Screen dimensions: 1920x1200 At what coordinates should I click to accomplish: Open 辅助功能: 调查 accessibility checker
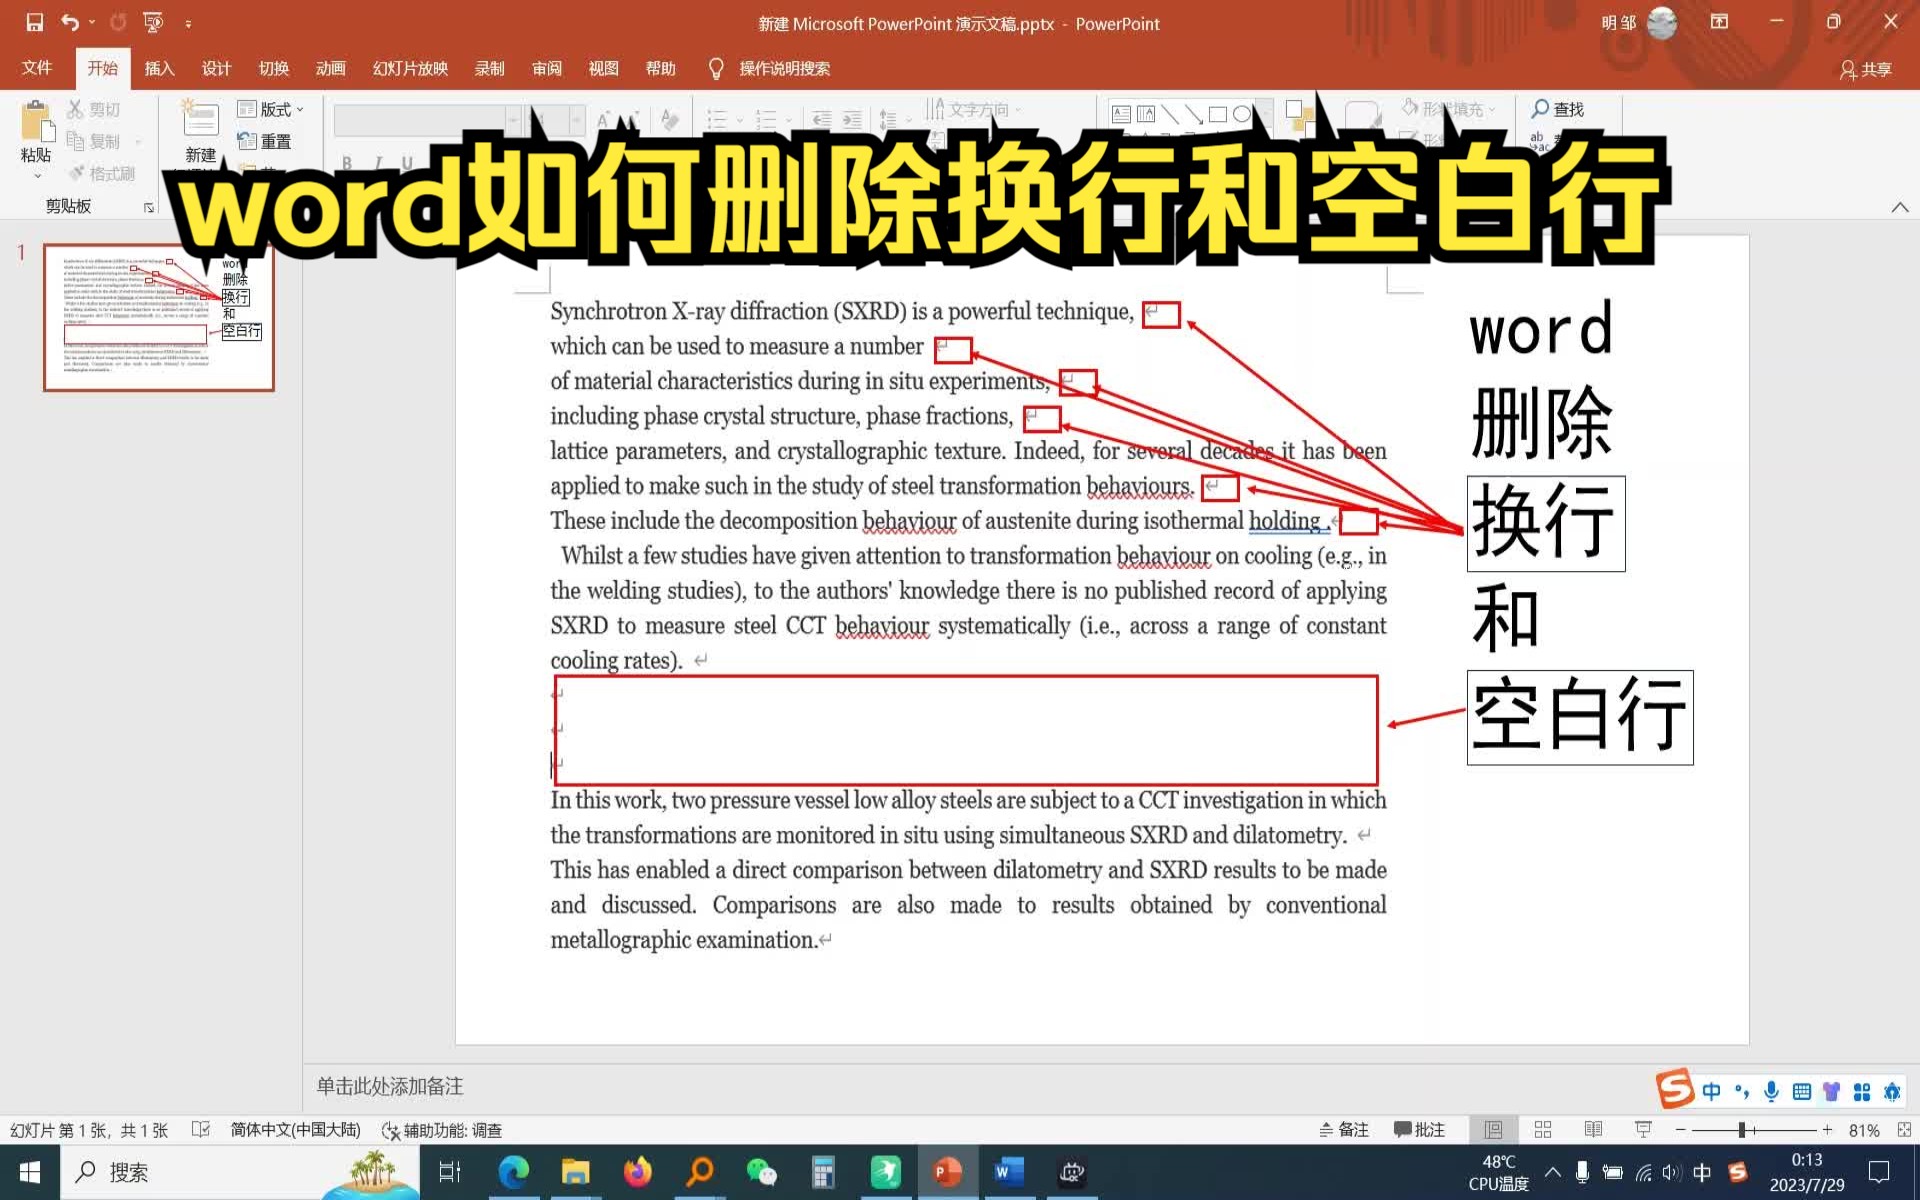tap(442, 1130)
